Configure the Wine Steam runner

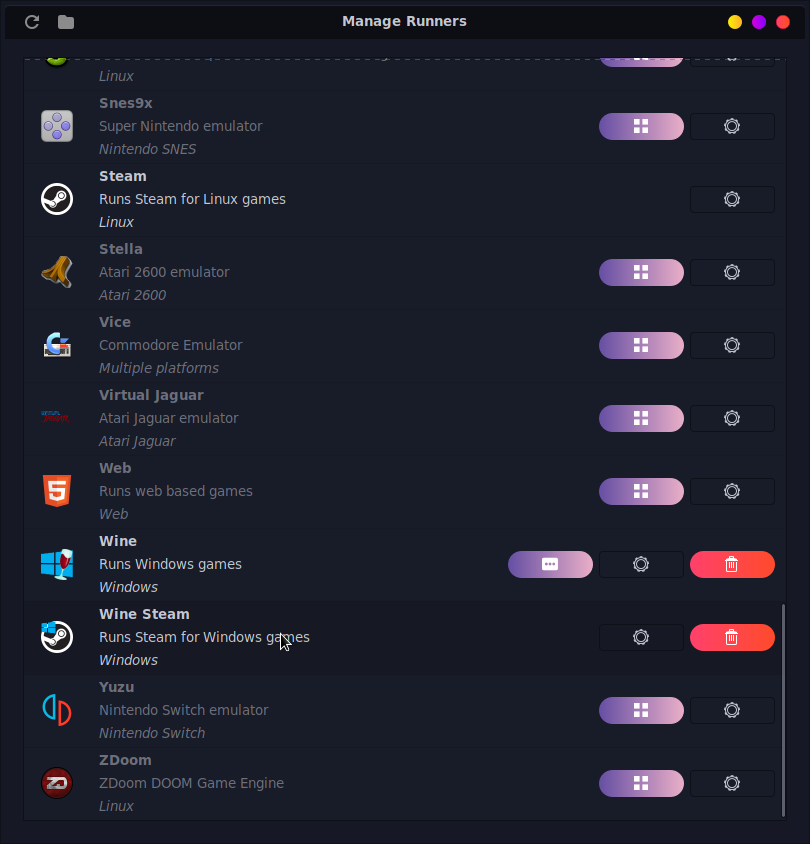641,637
